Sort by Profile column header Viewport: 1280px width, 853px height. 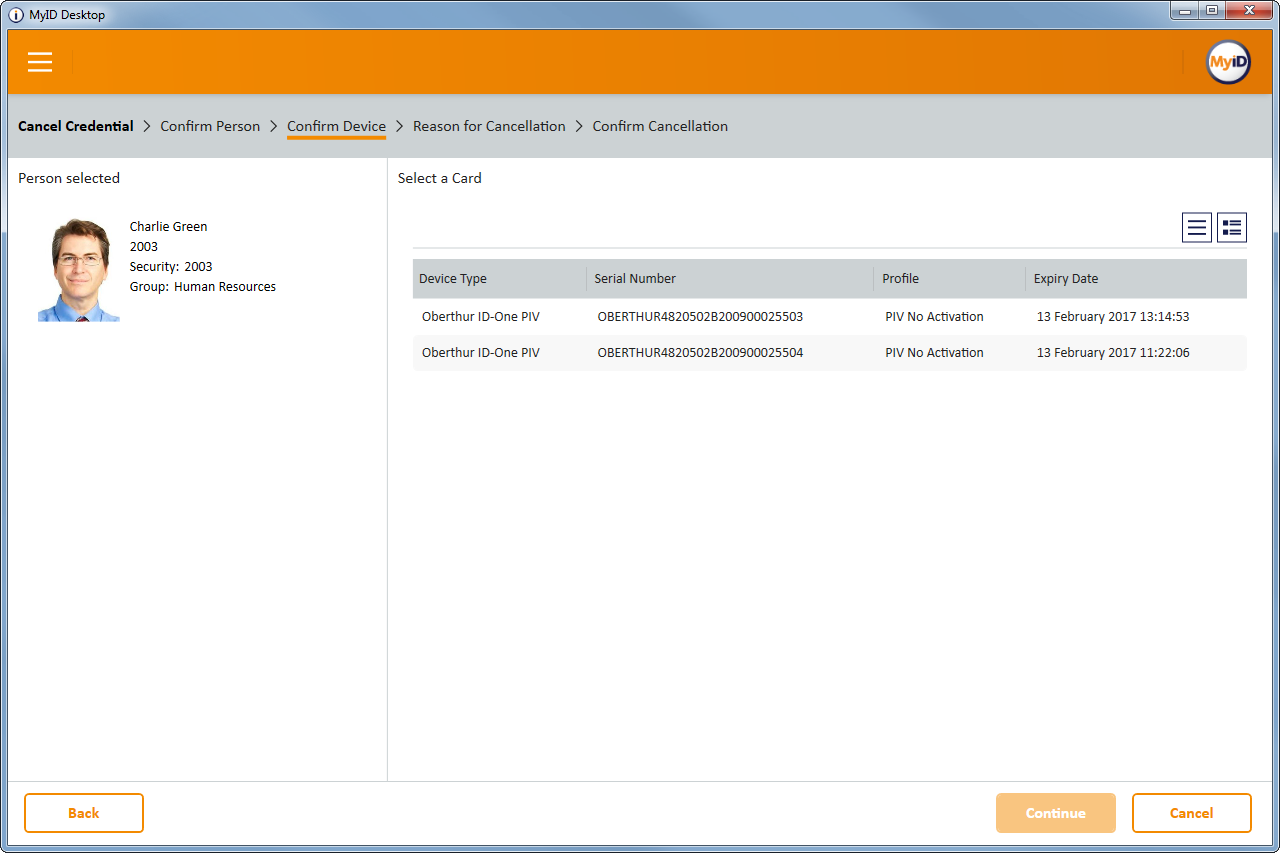900,279
